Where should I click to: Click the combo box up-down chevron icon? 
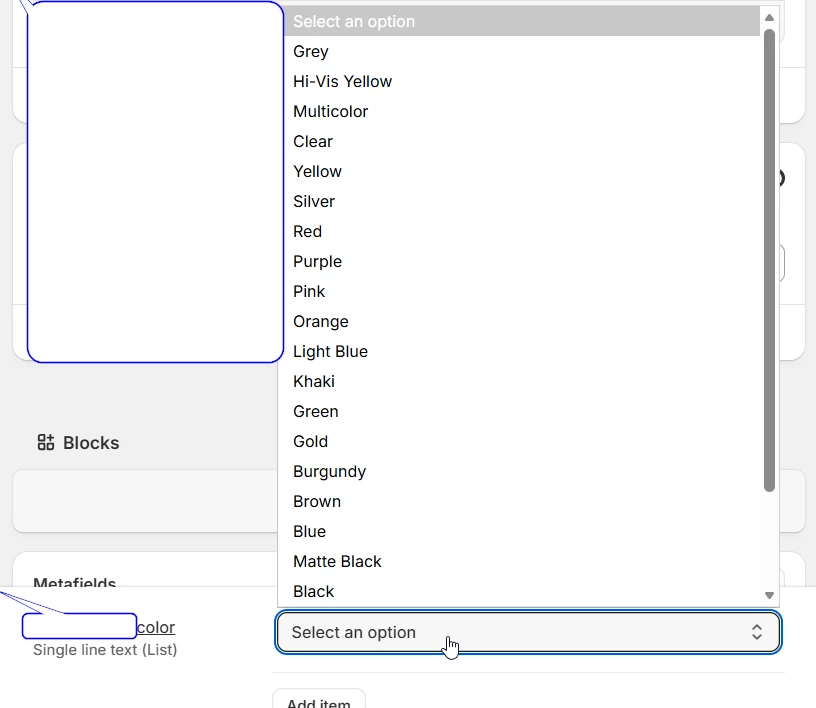[757, 632]
